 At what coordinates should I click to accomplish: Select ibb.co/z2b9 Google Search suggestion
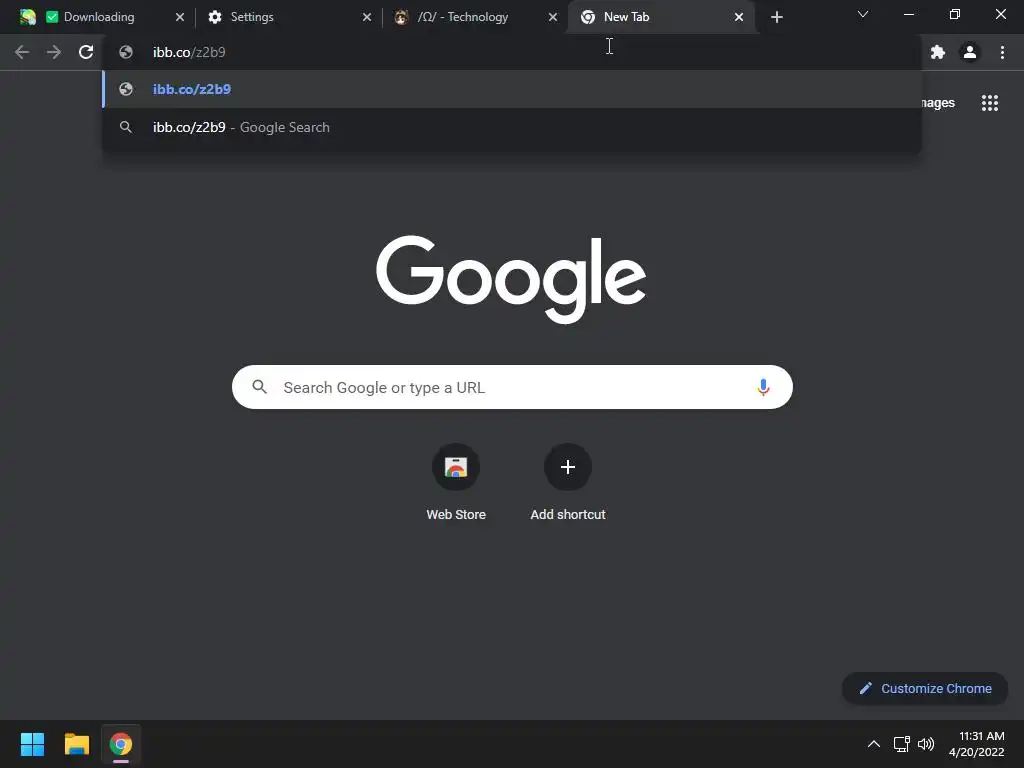[511, 127]
